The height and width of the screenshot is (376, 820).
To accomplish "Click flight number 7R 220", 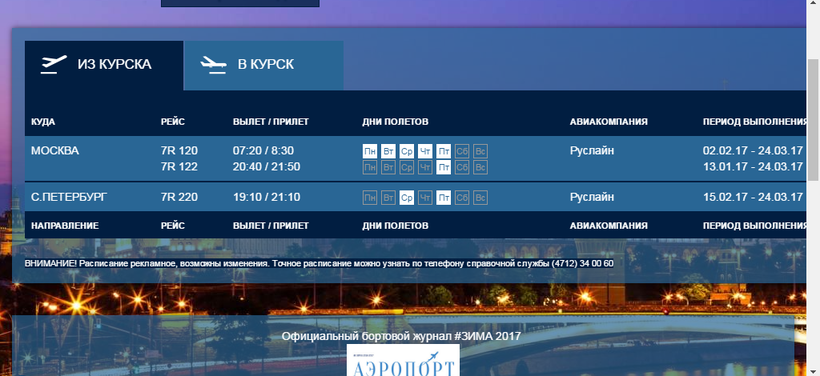I will 179,197.
